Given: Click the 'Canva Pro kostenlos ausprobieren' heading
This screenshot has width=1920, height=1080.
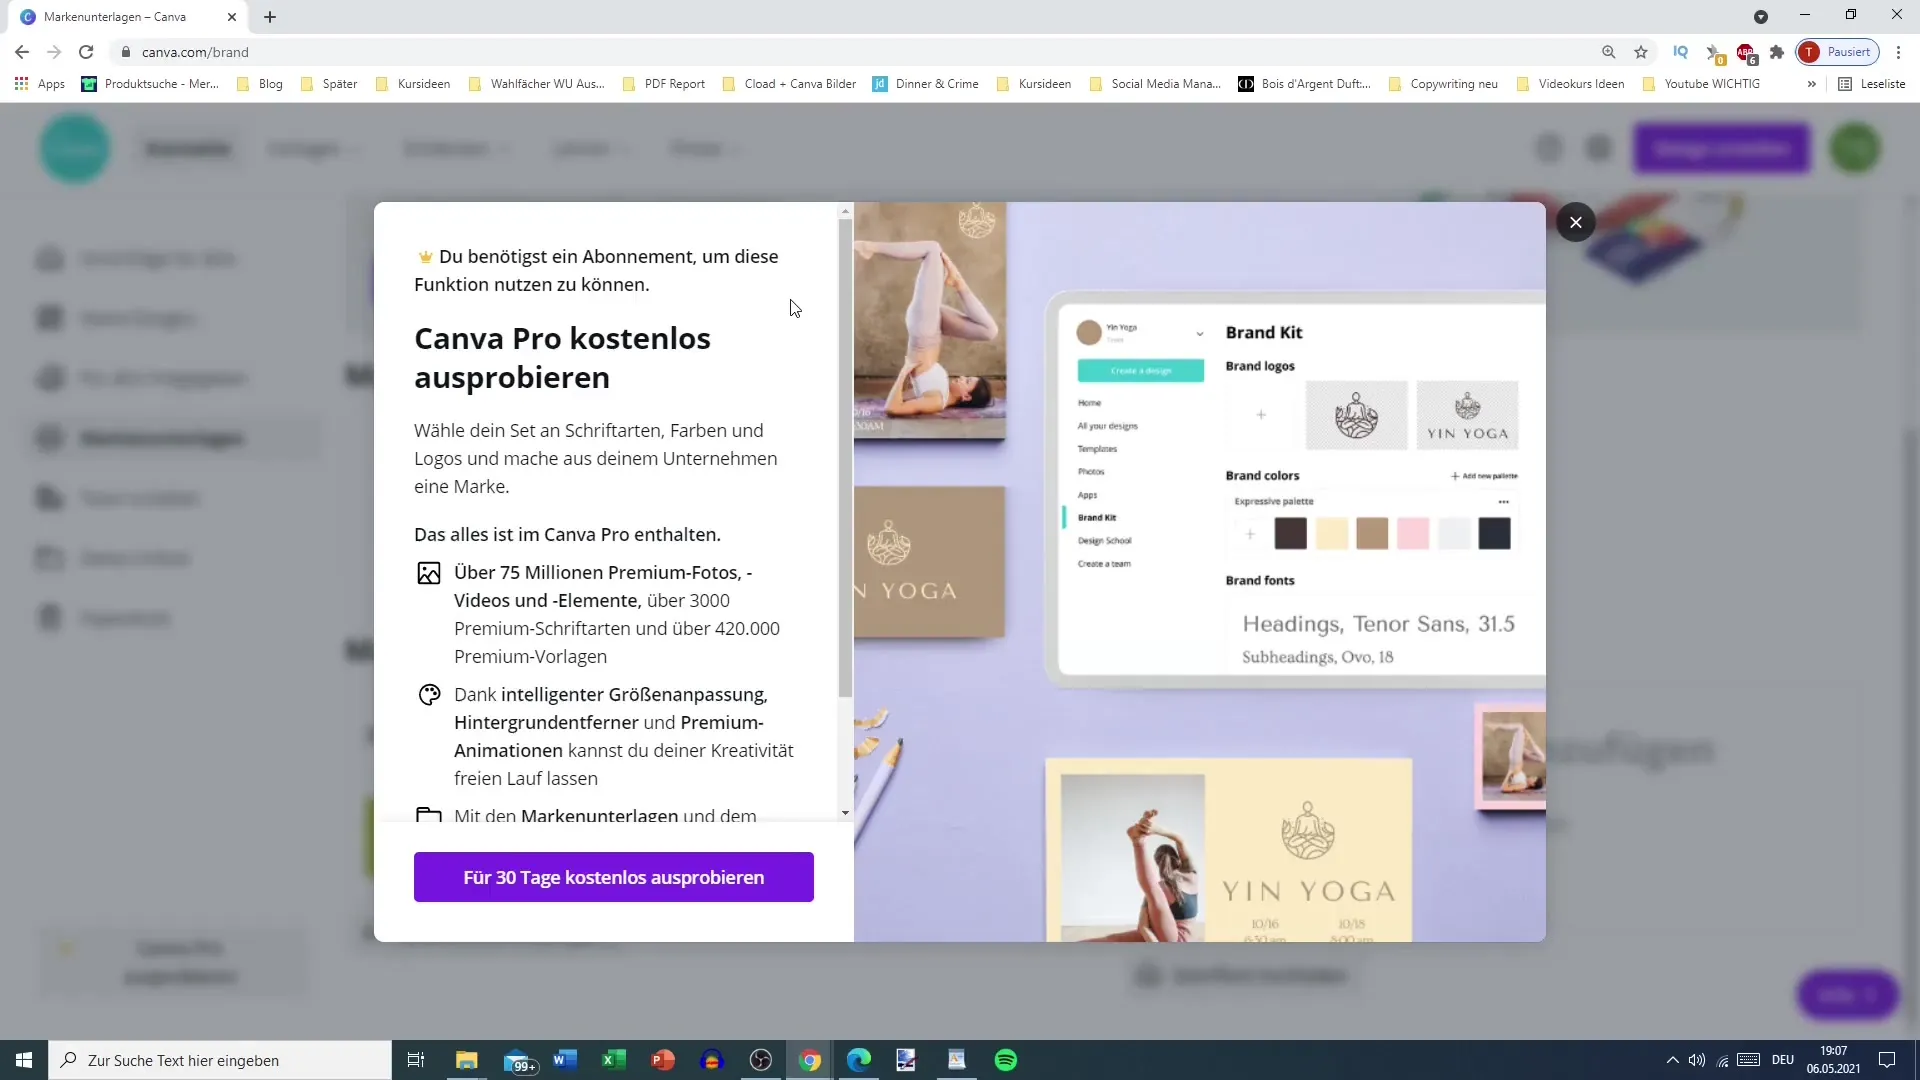Looking at the screenshot, I should coord(562,358).
